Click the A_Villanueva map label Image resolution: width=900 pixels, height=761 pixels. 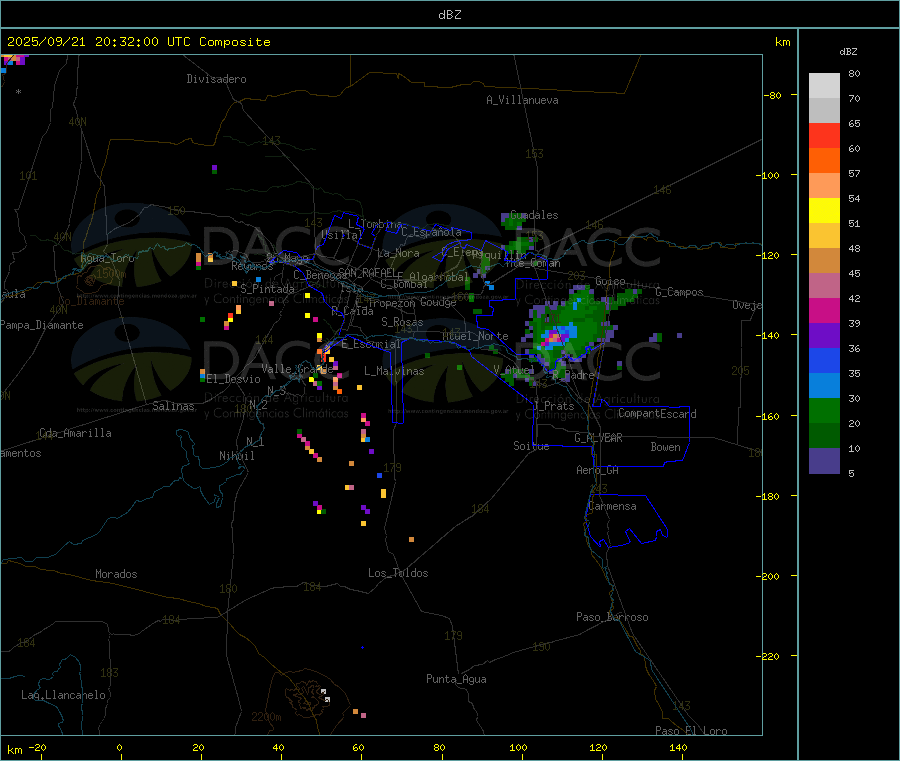tap(522, 100)
